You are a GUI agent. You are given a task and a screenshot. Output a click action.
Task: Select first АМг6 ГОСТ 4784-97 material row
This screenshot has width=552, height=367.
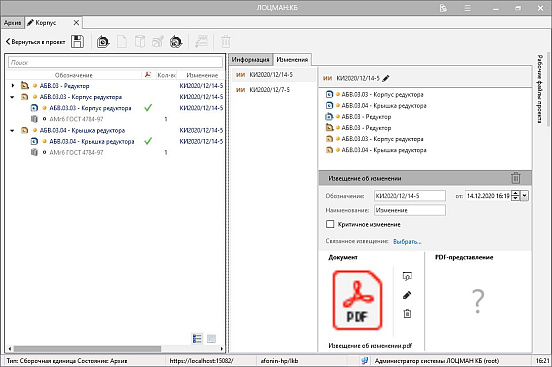click(115, 119)
